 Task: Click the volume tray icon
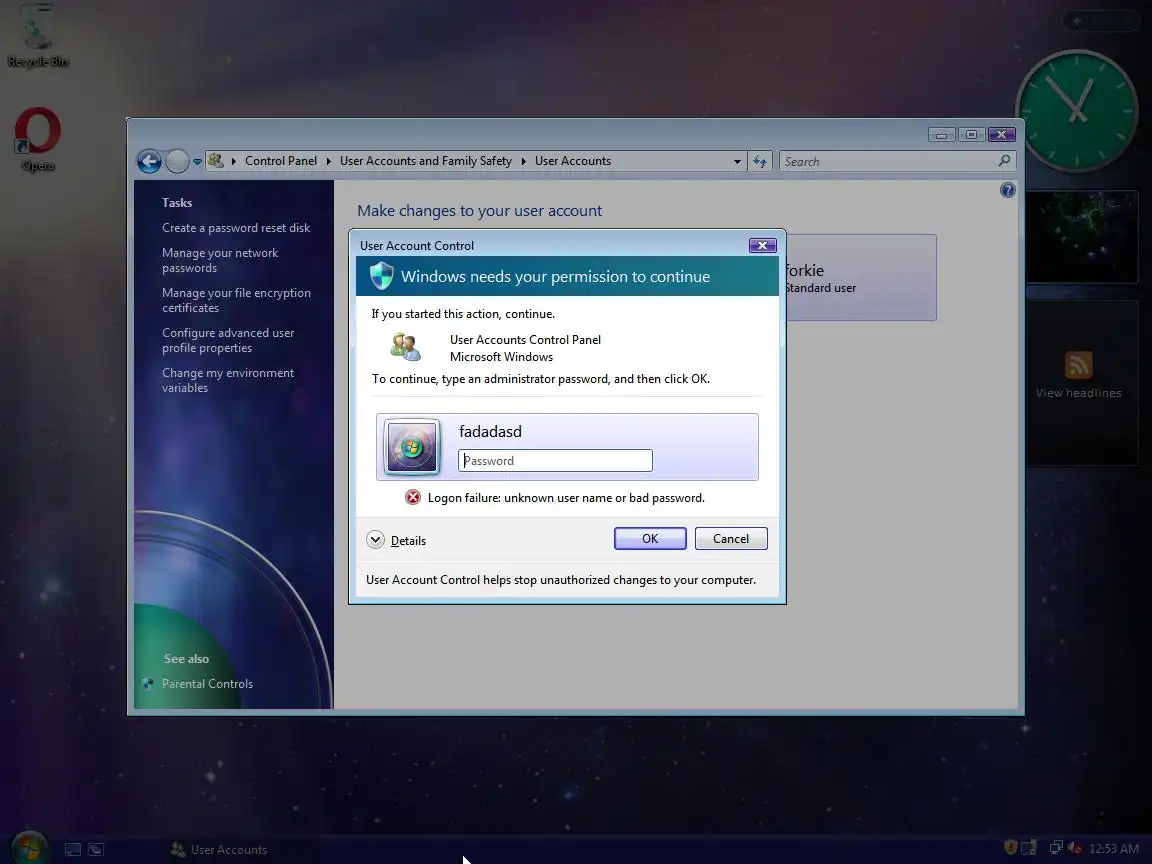1074,848
